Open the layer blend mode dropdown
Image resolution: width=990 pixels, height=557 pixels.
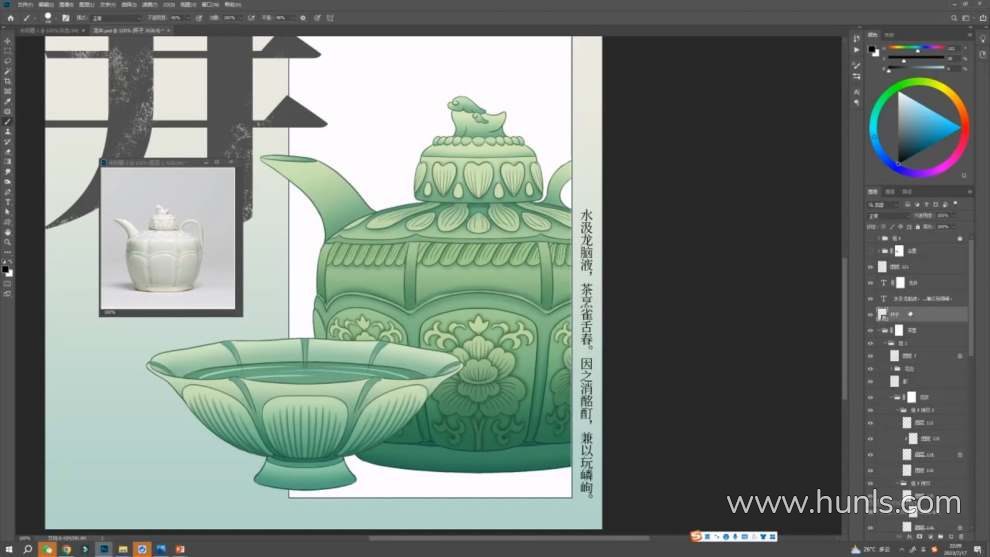point(888,216)
